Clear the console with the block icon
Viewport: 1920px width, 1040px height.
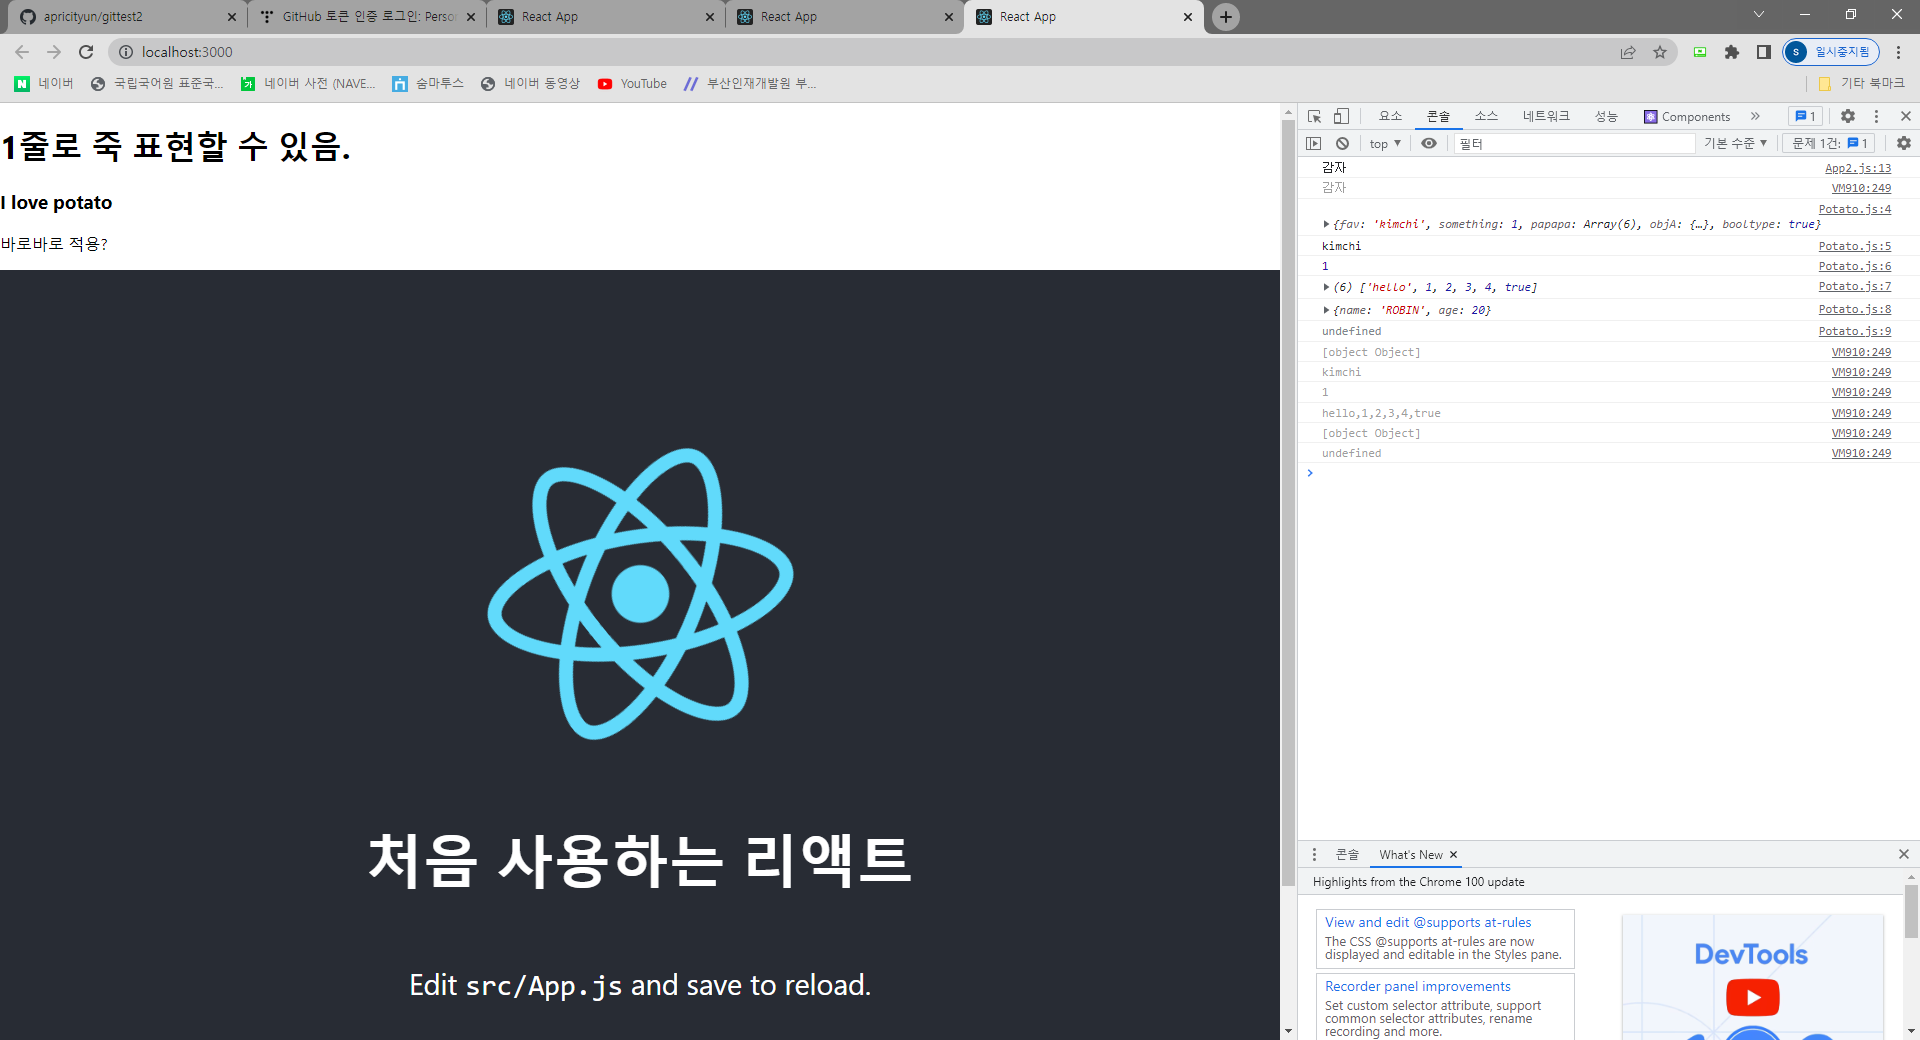[x=1342, y=143]
